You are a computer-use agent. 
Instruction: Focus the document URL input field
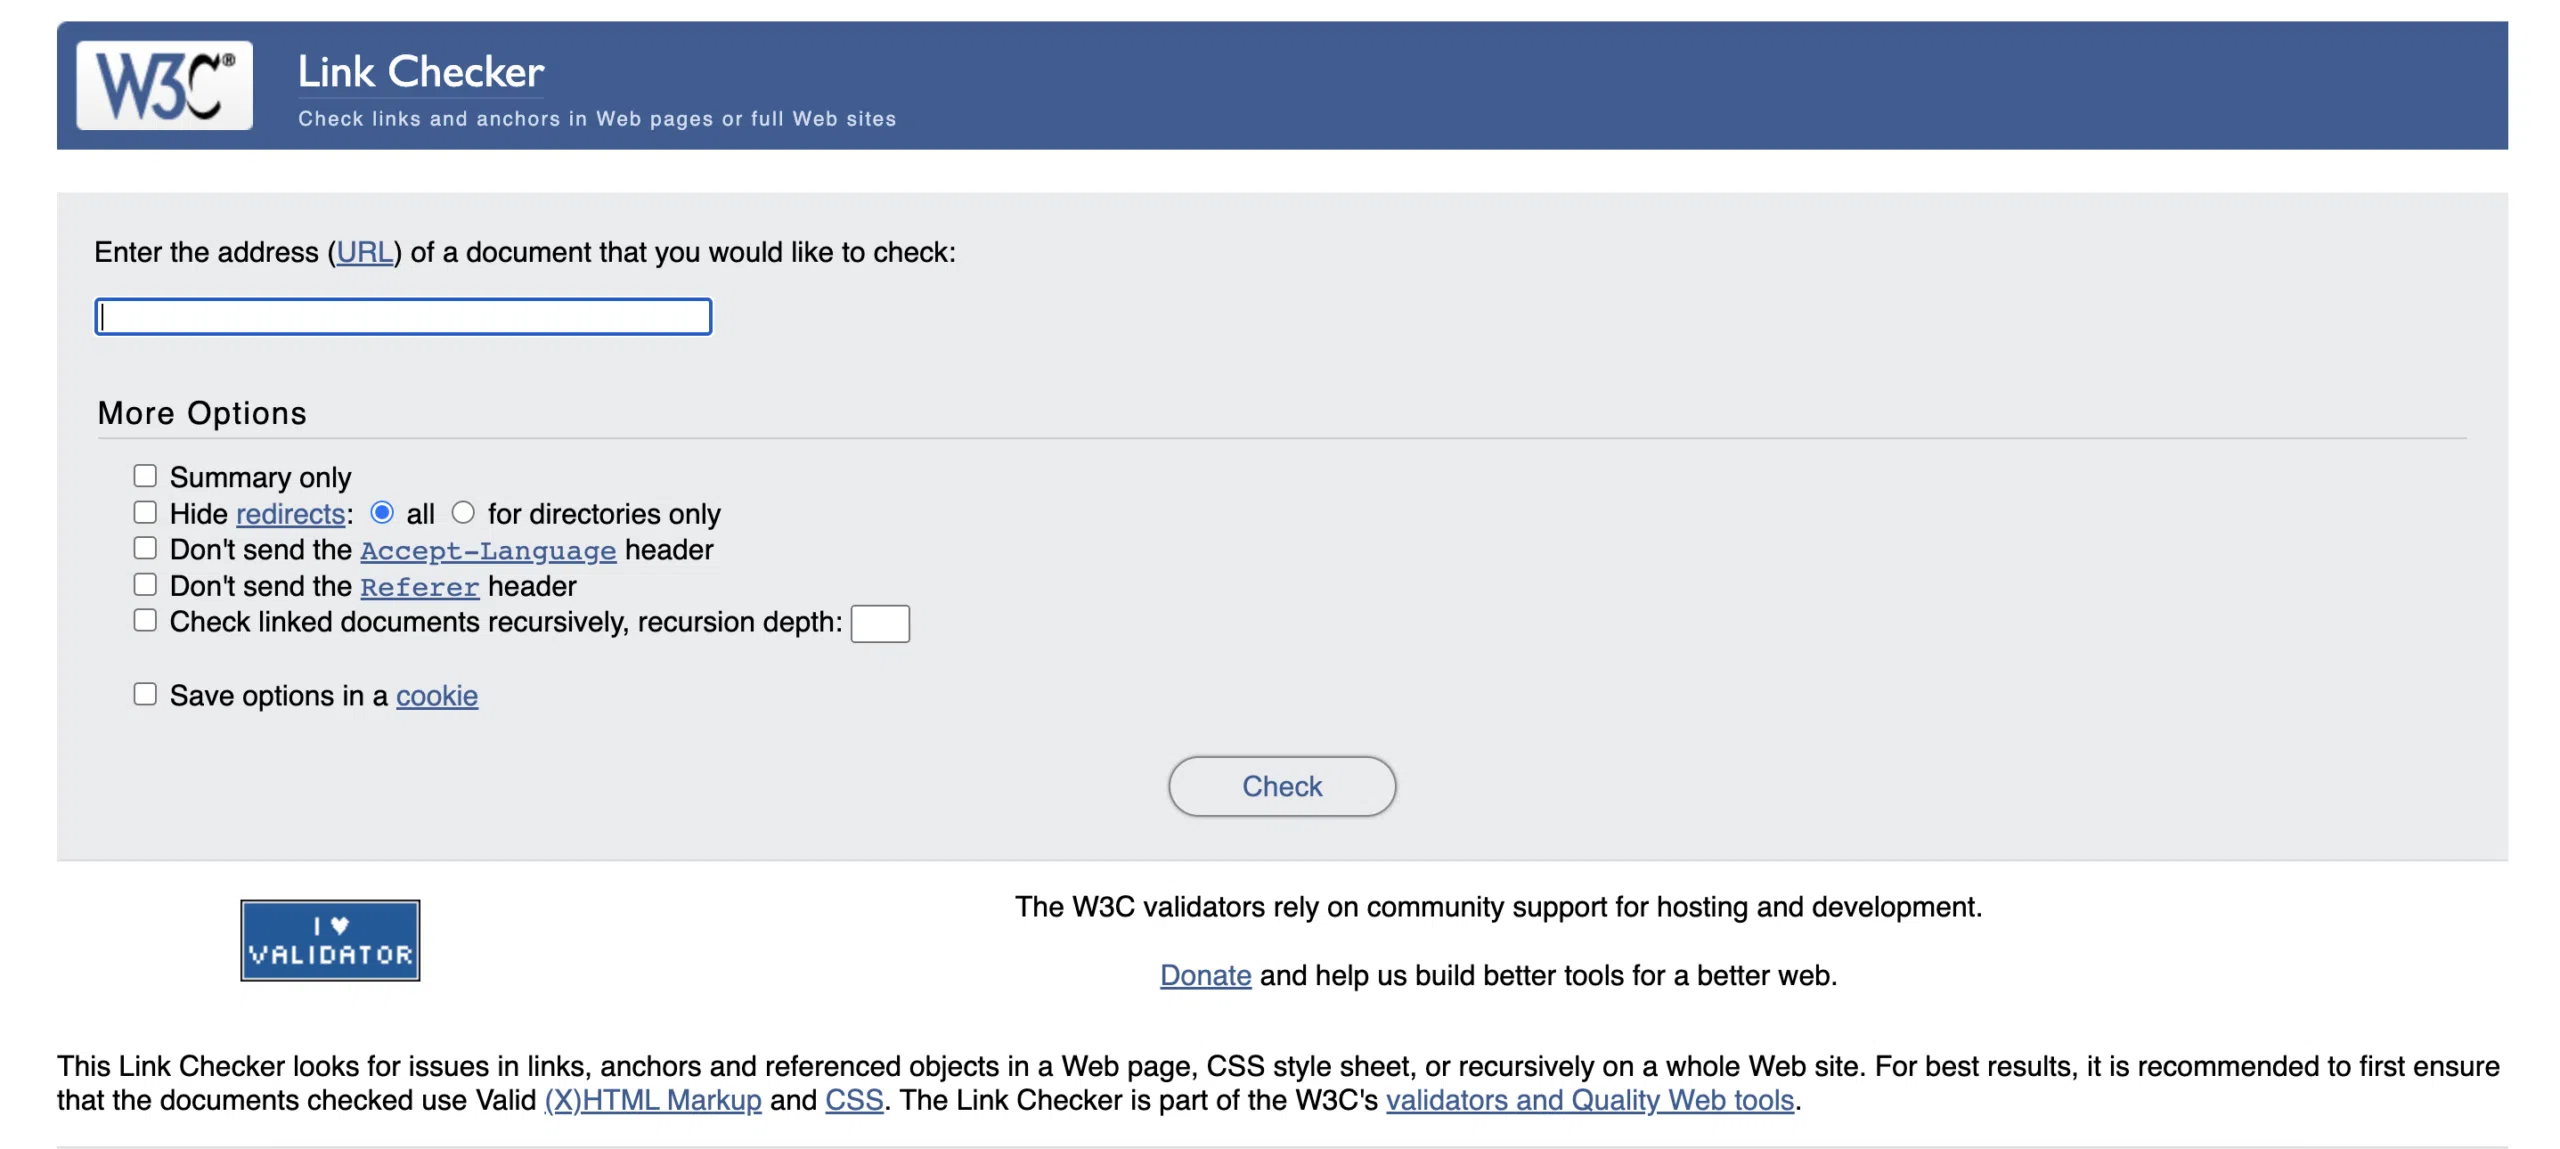pyautogui.click(x=402, y=316)
